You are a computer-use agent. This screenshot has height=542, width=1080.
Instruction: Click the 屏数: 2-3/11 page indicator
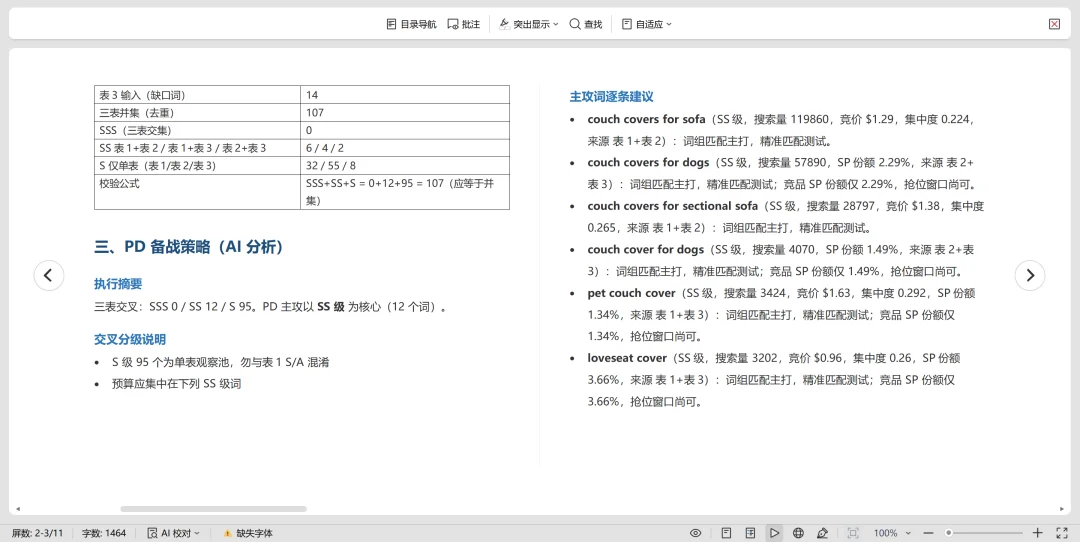click(x=37, y=533)
